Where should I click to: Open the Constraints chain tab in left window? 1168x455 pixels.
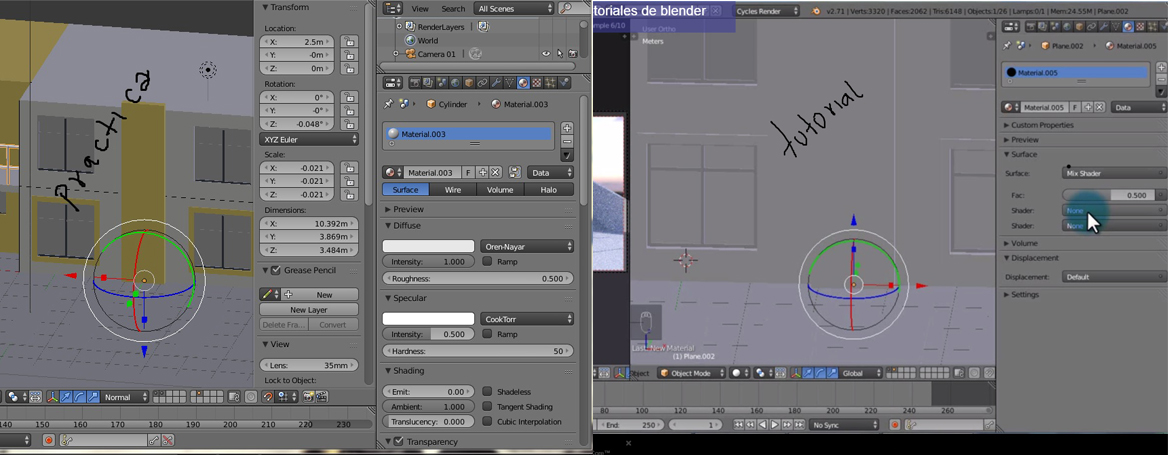click(x=483, y=83)
